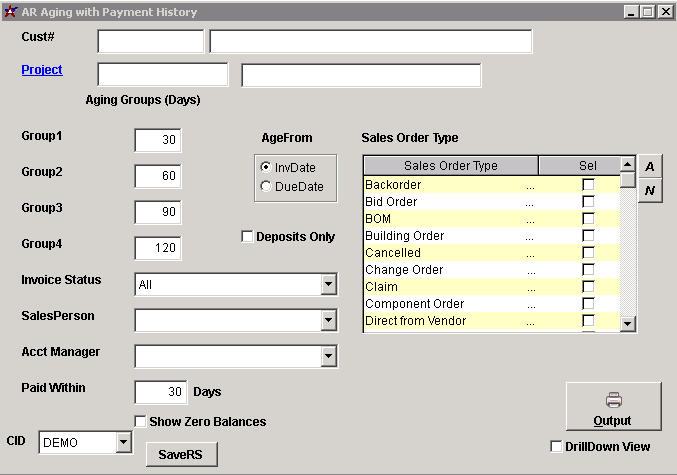Expand the SalesPerson dropdown
This screenshot has height=475, width=677.
pyautogui.click(x=328, y=320)
